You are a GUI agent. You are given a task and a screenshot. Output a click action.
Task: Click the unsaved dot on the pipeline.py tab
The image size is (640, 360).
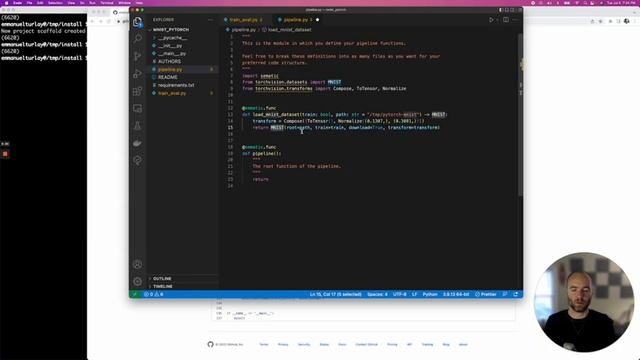coord(318,20)
